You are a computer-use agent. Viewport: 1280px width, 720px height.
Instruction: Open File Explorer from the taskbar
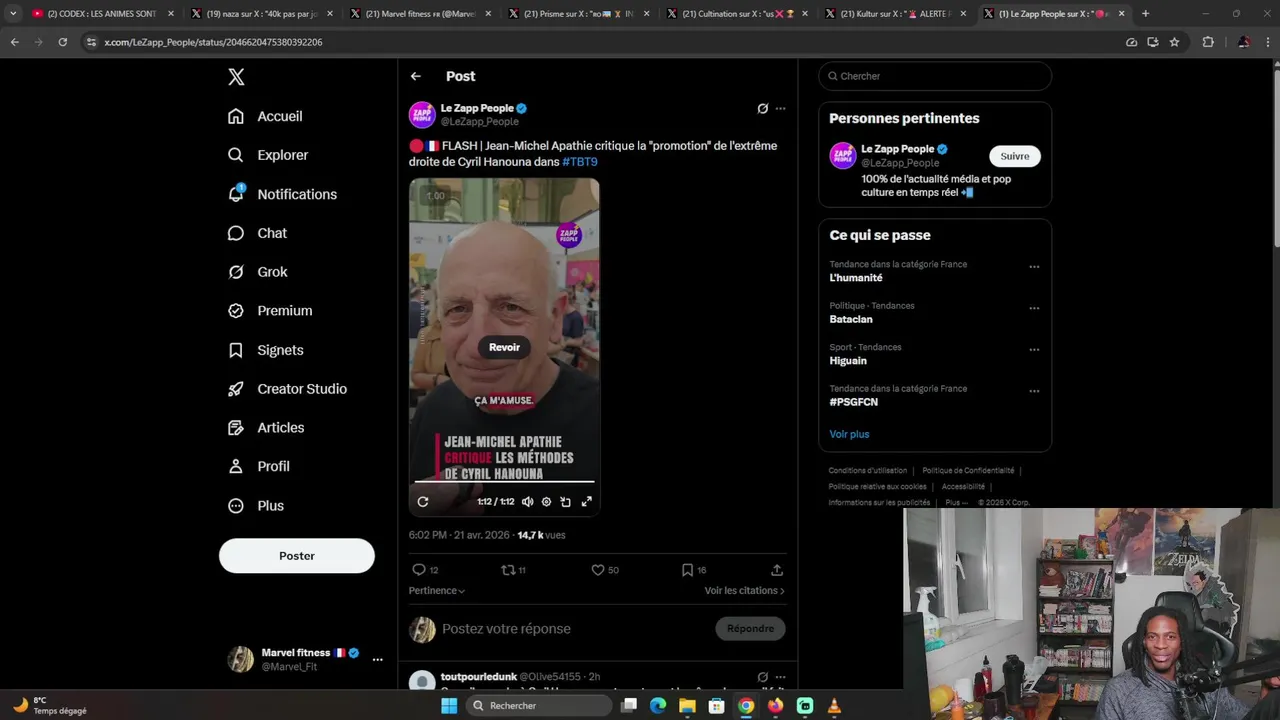click(x=687, y=706)
